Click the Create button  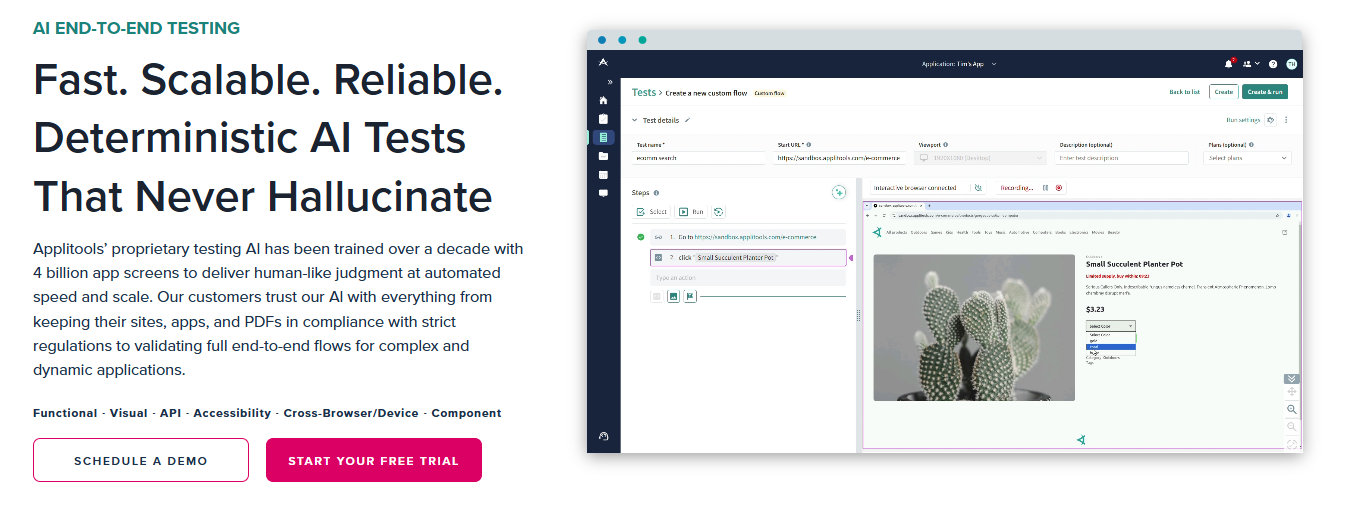click(1223, 92)
